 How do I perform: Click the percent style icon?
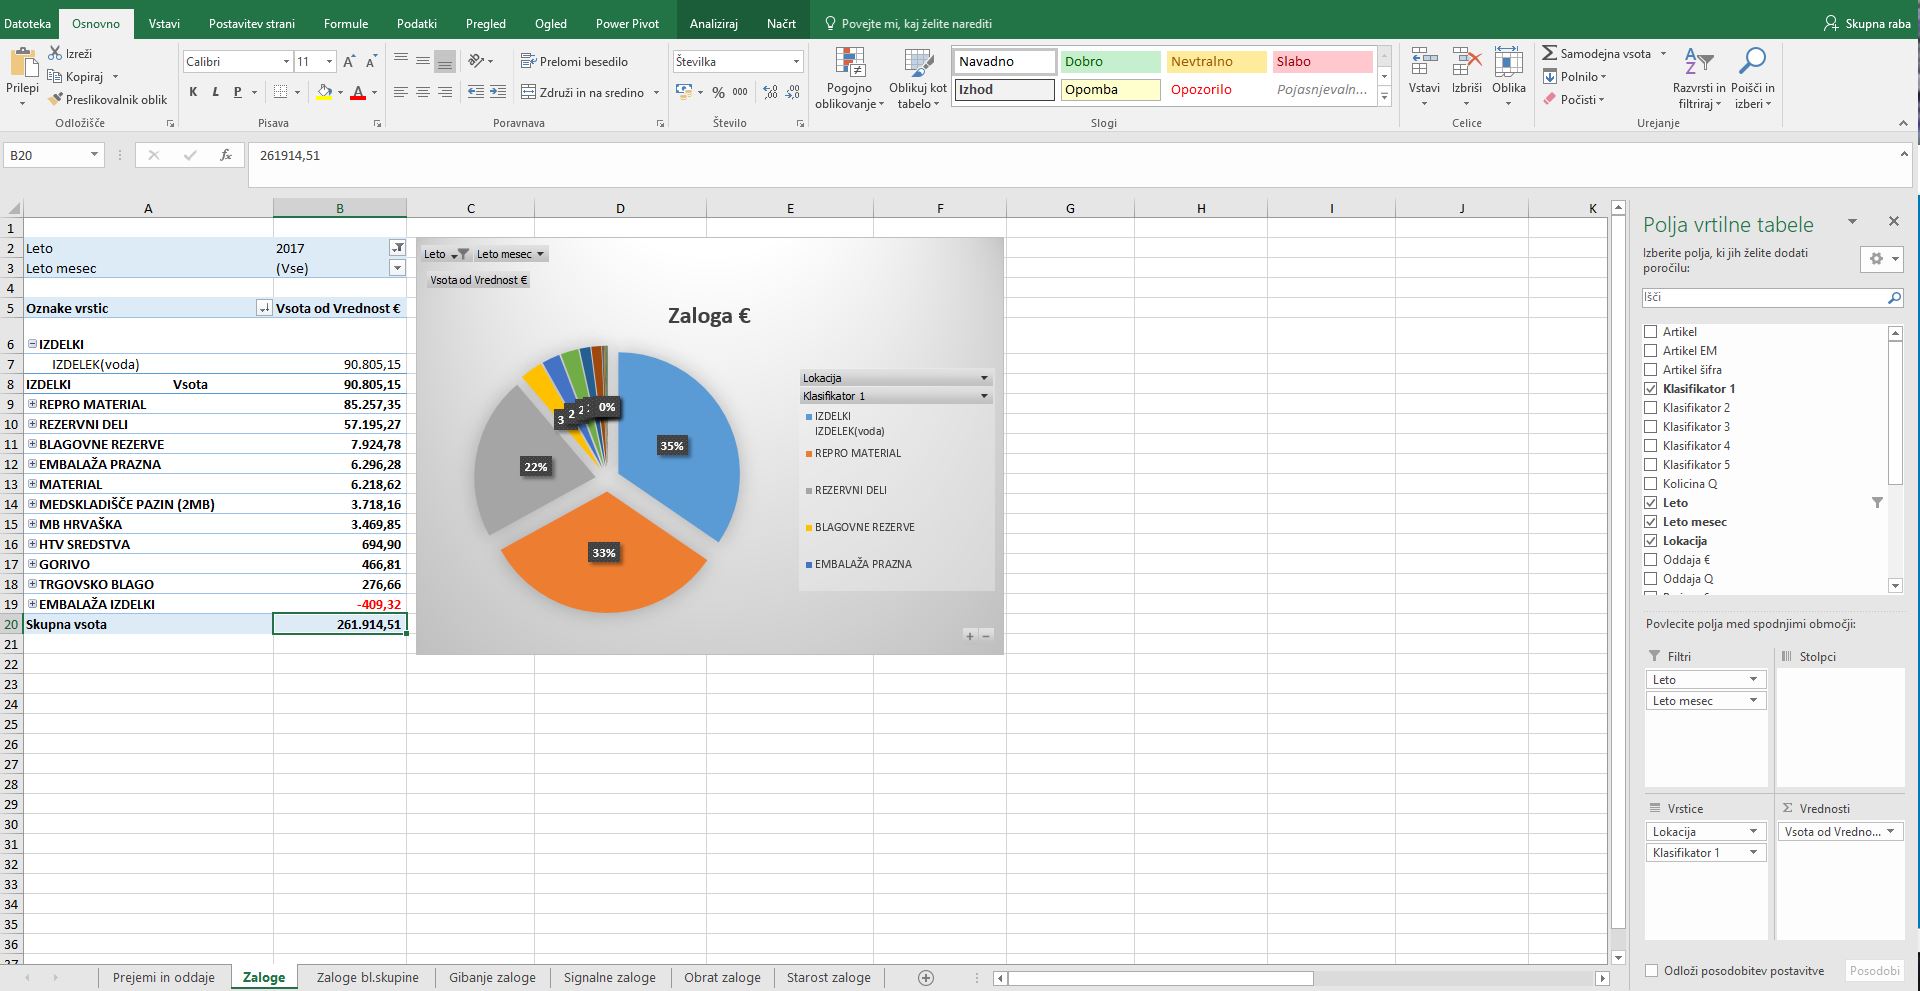pos(718,92)
